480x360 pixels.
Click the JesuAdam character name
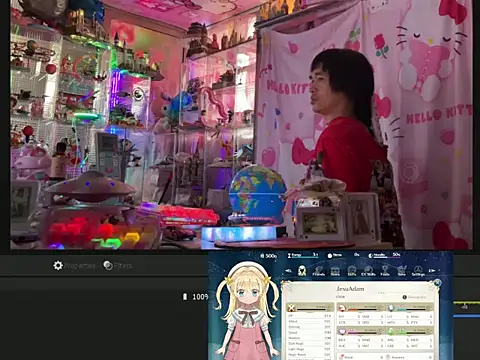tap(350, 289)
